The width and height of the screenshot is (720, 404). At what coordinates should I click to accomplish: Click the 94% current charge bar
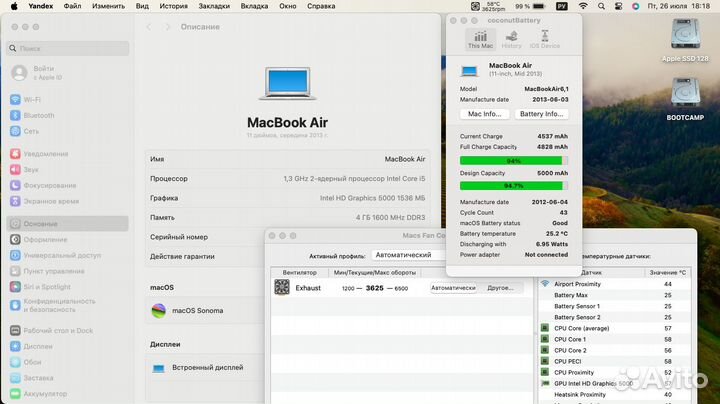coord(514,161)
